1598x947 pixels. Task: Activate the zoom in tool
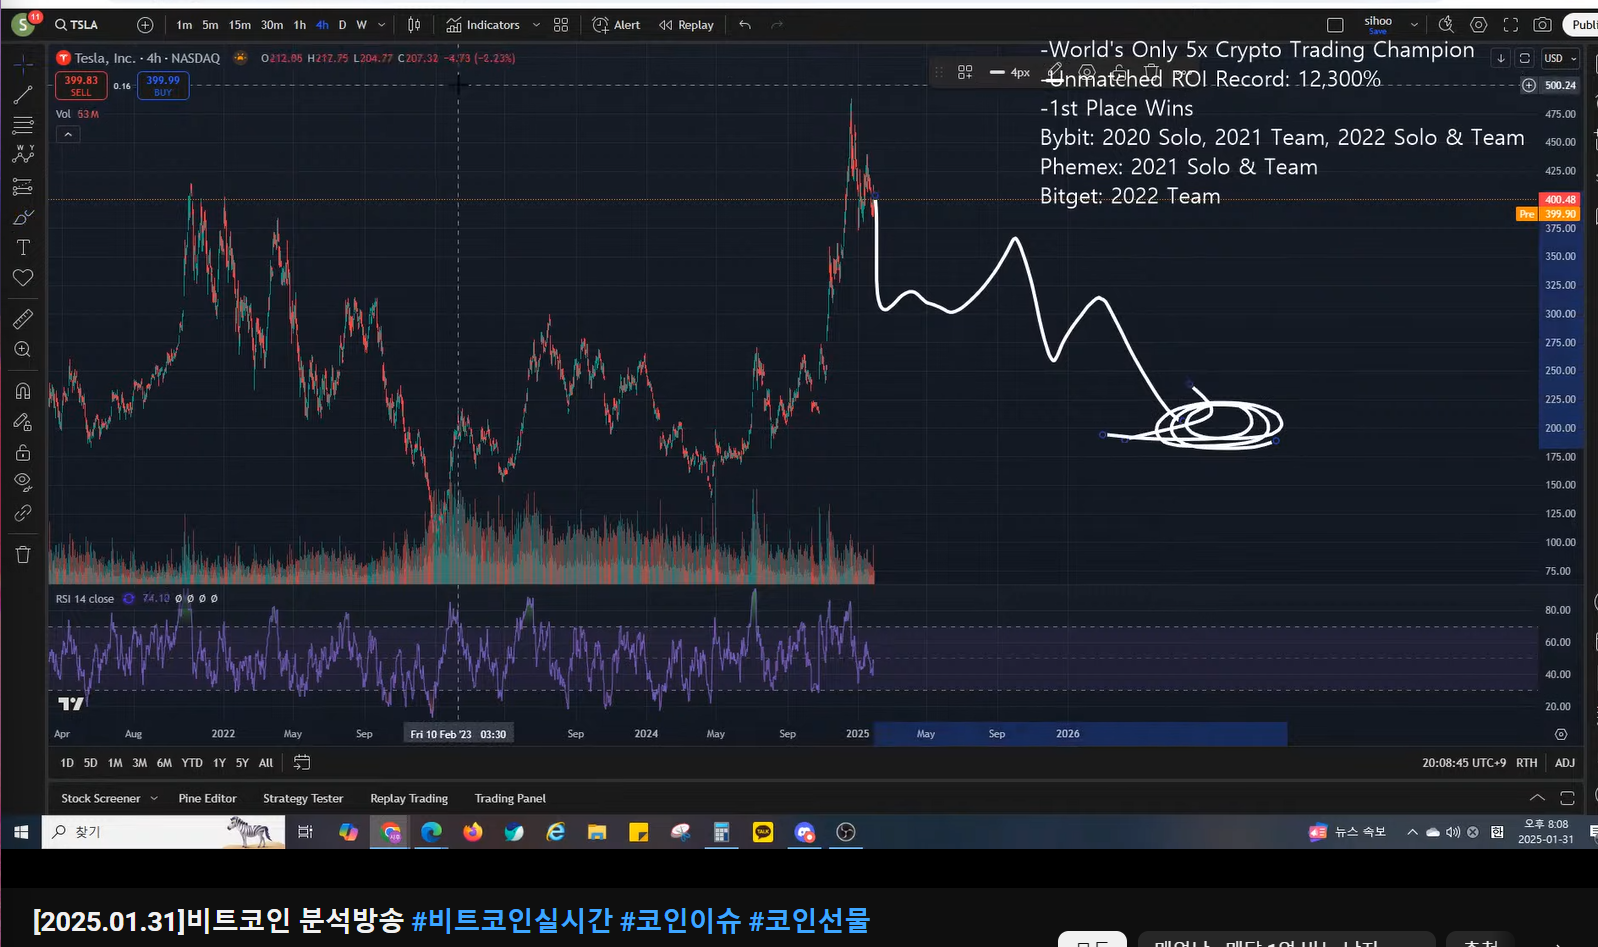tap(23, 349)
